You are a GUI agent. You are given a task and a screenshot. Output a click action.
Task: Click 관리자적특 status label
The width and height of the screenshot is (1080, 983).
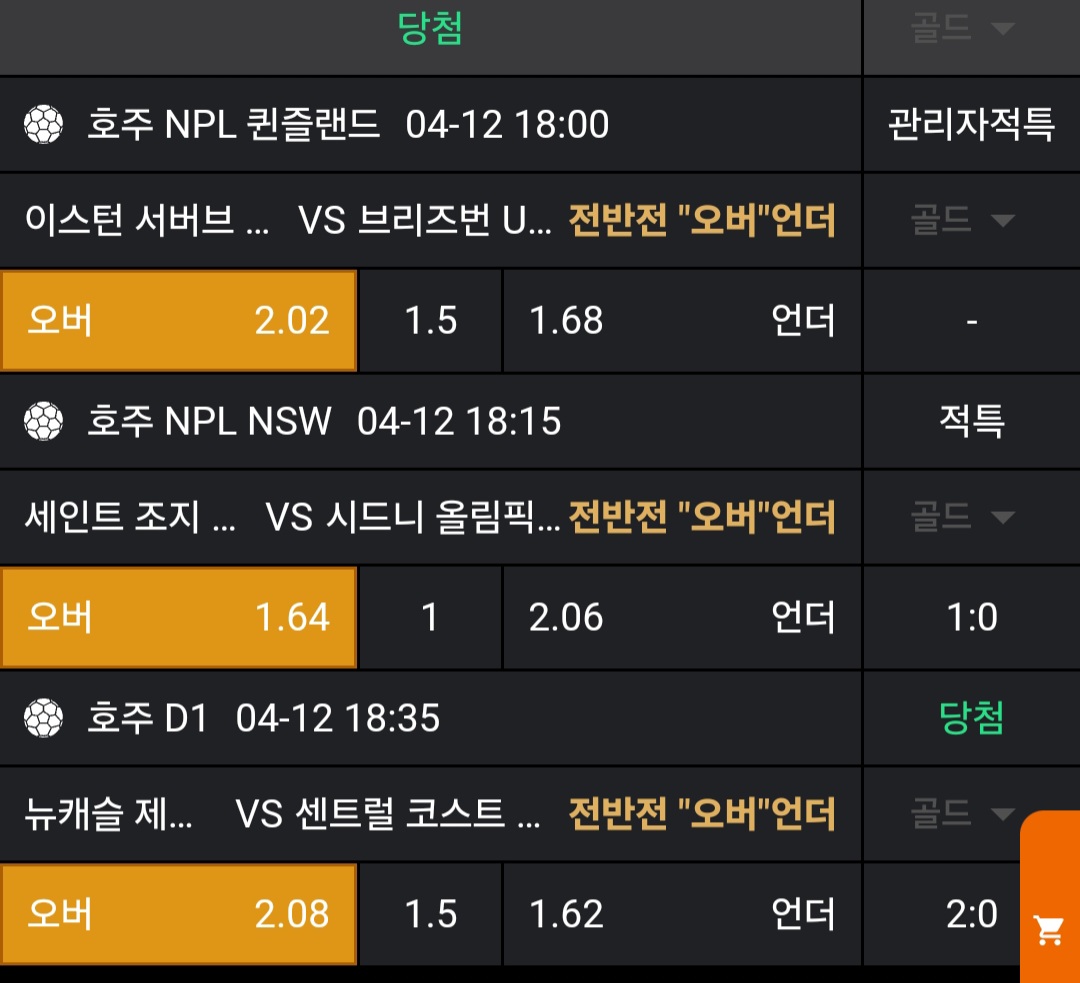971,126
